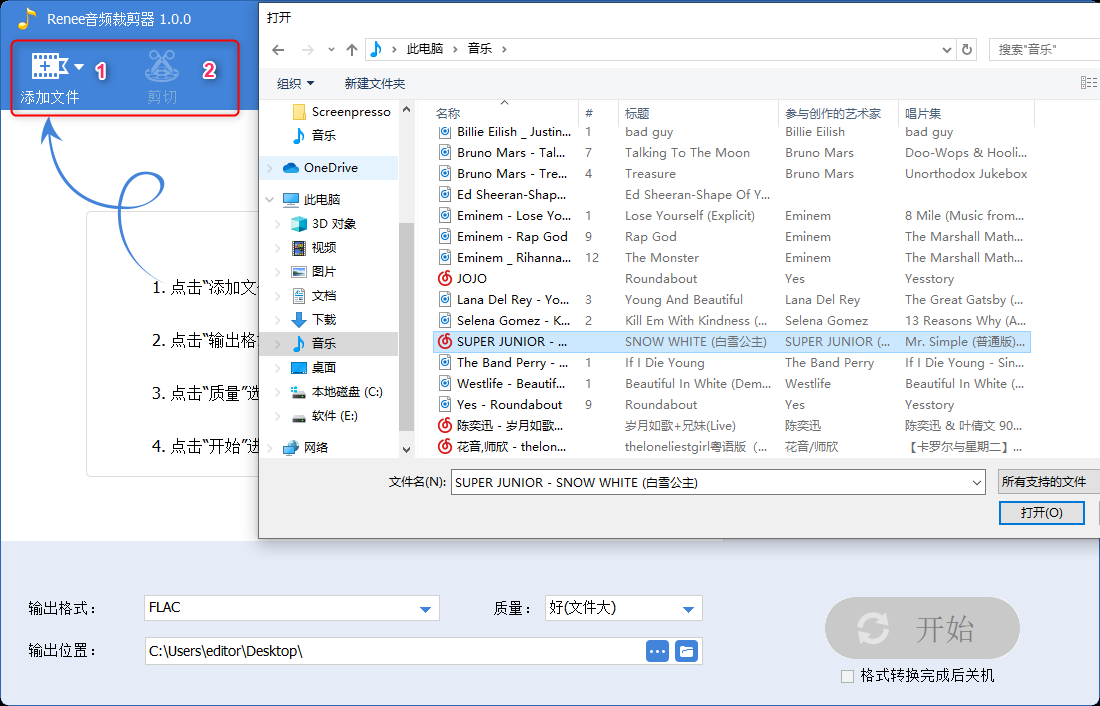The image size is (1100, 706).
Task: Select Screenpresso folder in navigation tree
Action: [342, 112]
